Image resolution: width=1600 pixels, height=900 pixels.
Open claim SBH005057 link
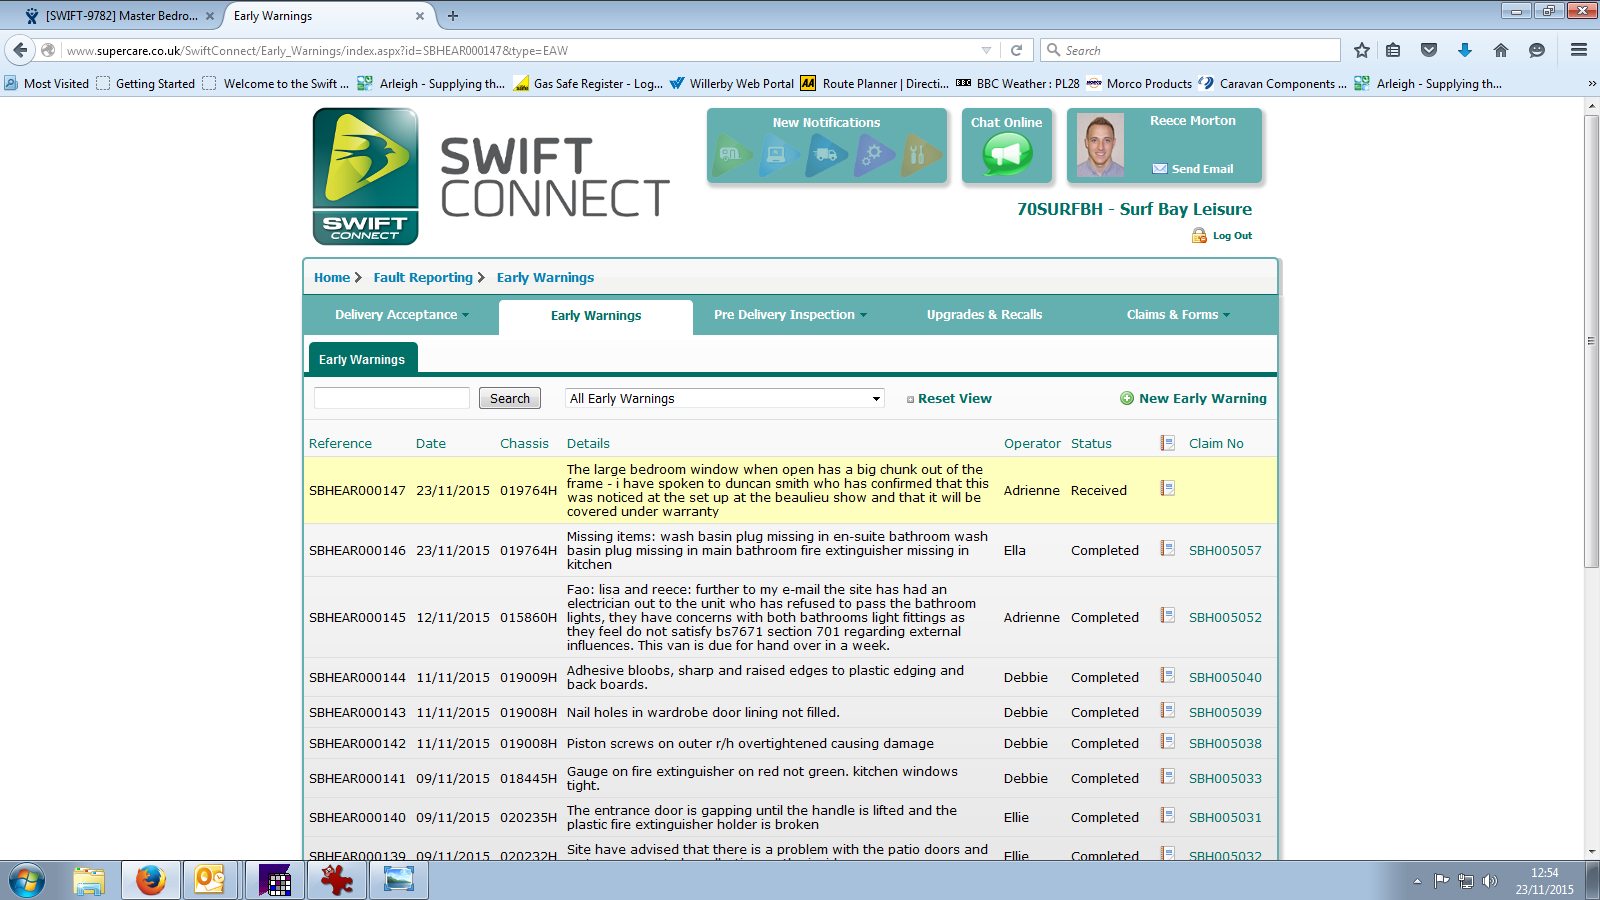click(x=1225, y=551)
